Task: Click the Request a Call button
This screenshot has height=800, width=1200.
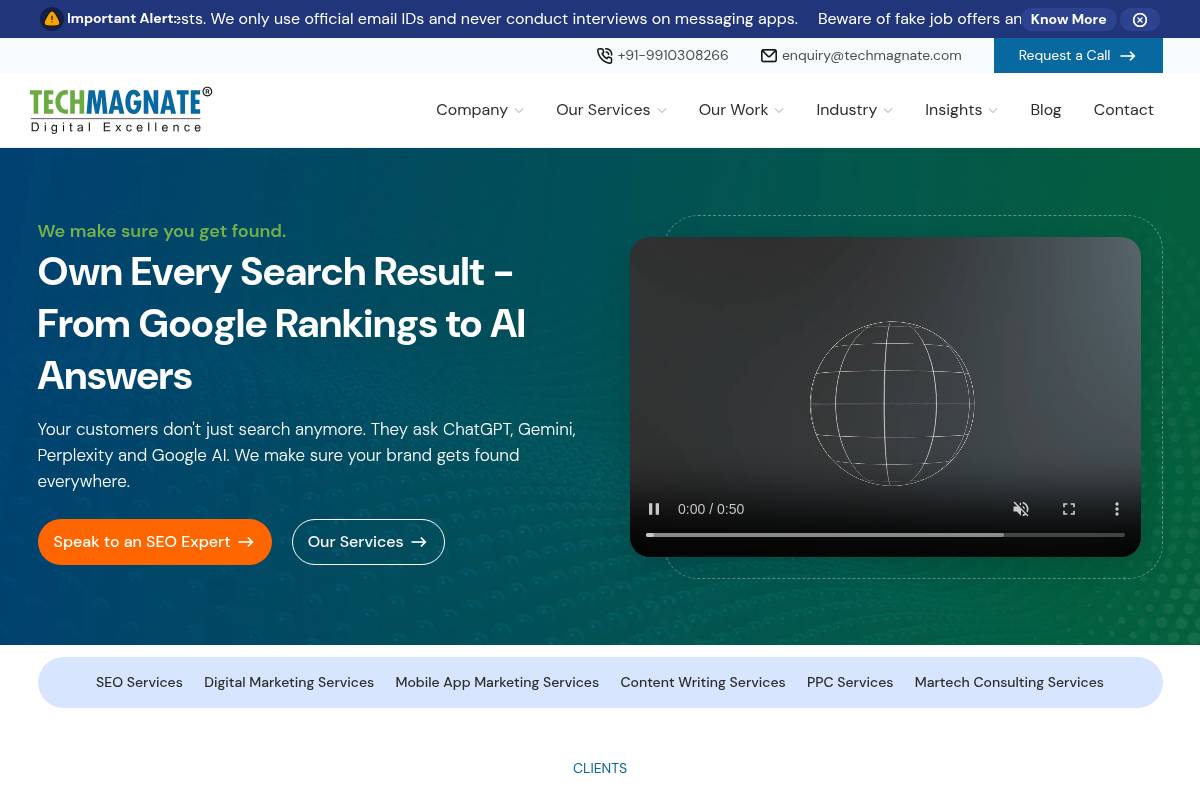Action: pos(1078,56)
